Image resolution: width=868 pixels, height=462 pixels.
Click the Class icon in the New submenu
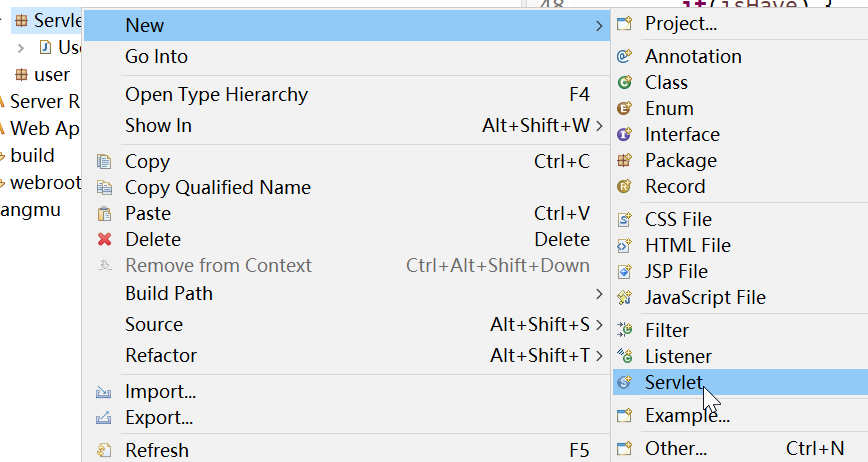click(625, 83)
